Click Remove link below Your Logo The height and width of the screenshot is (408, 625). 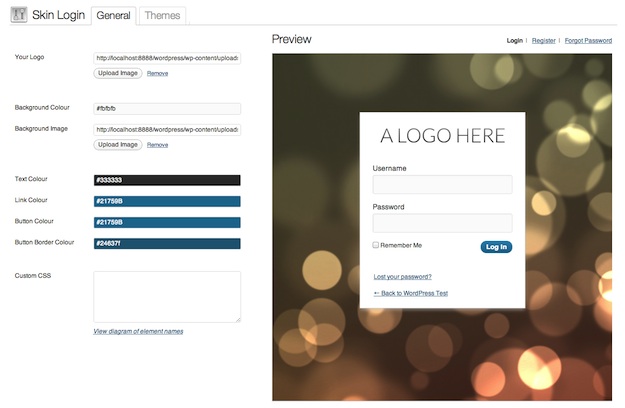[x=157, y=74]
